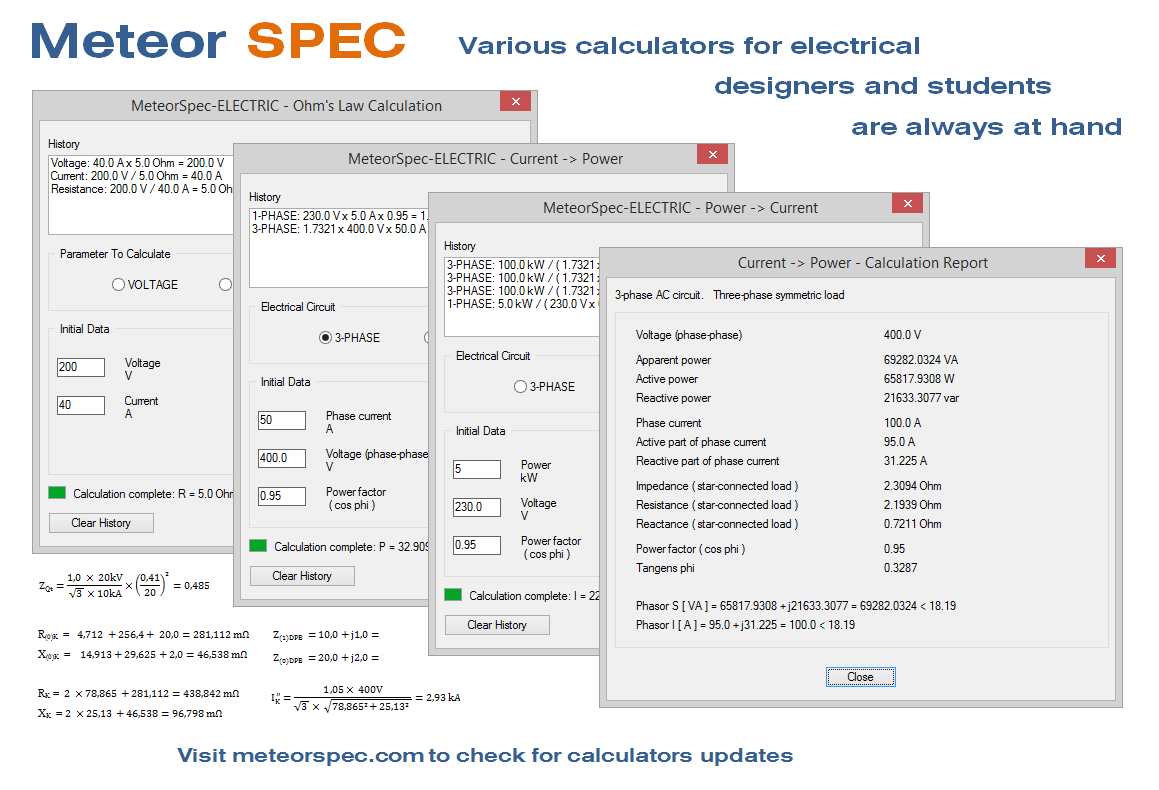Click green status indicator in Current -> Power
Viewport: 1159px width, 790px height.
(258, 545)
